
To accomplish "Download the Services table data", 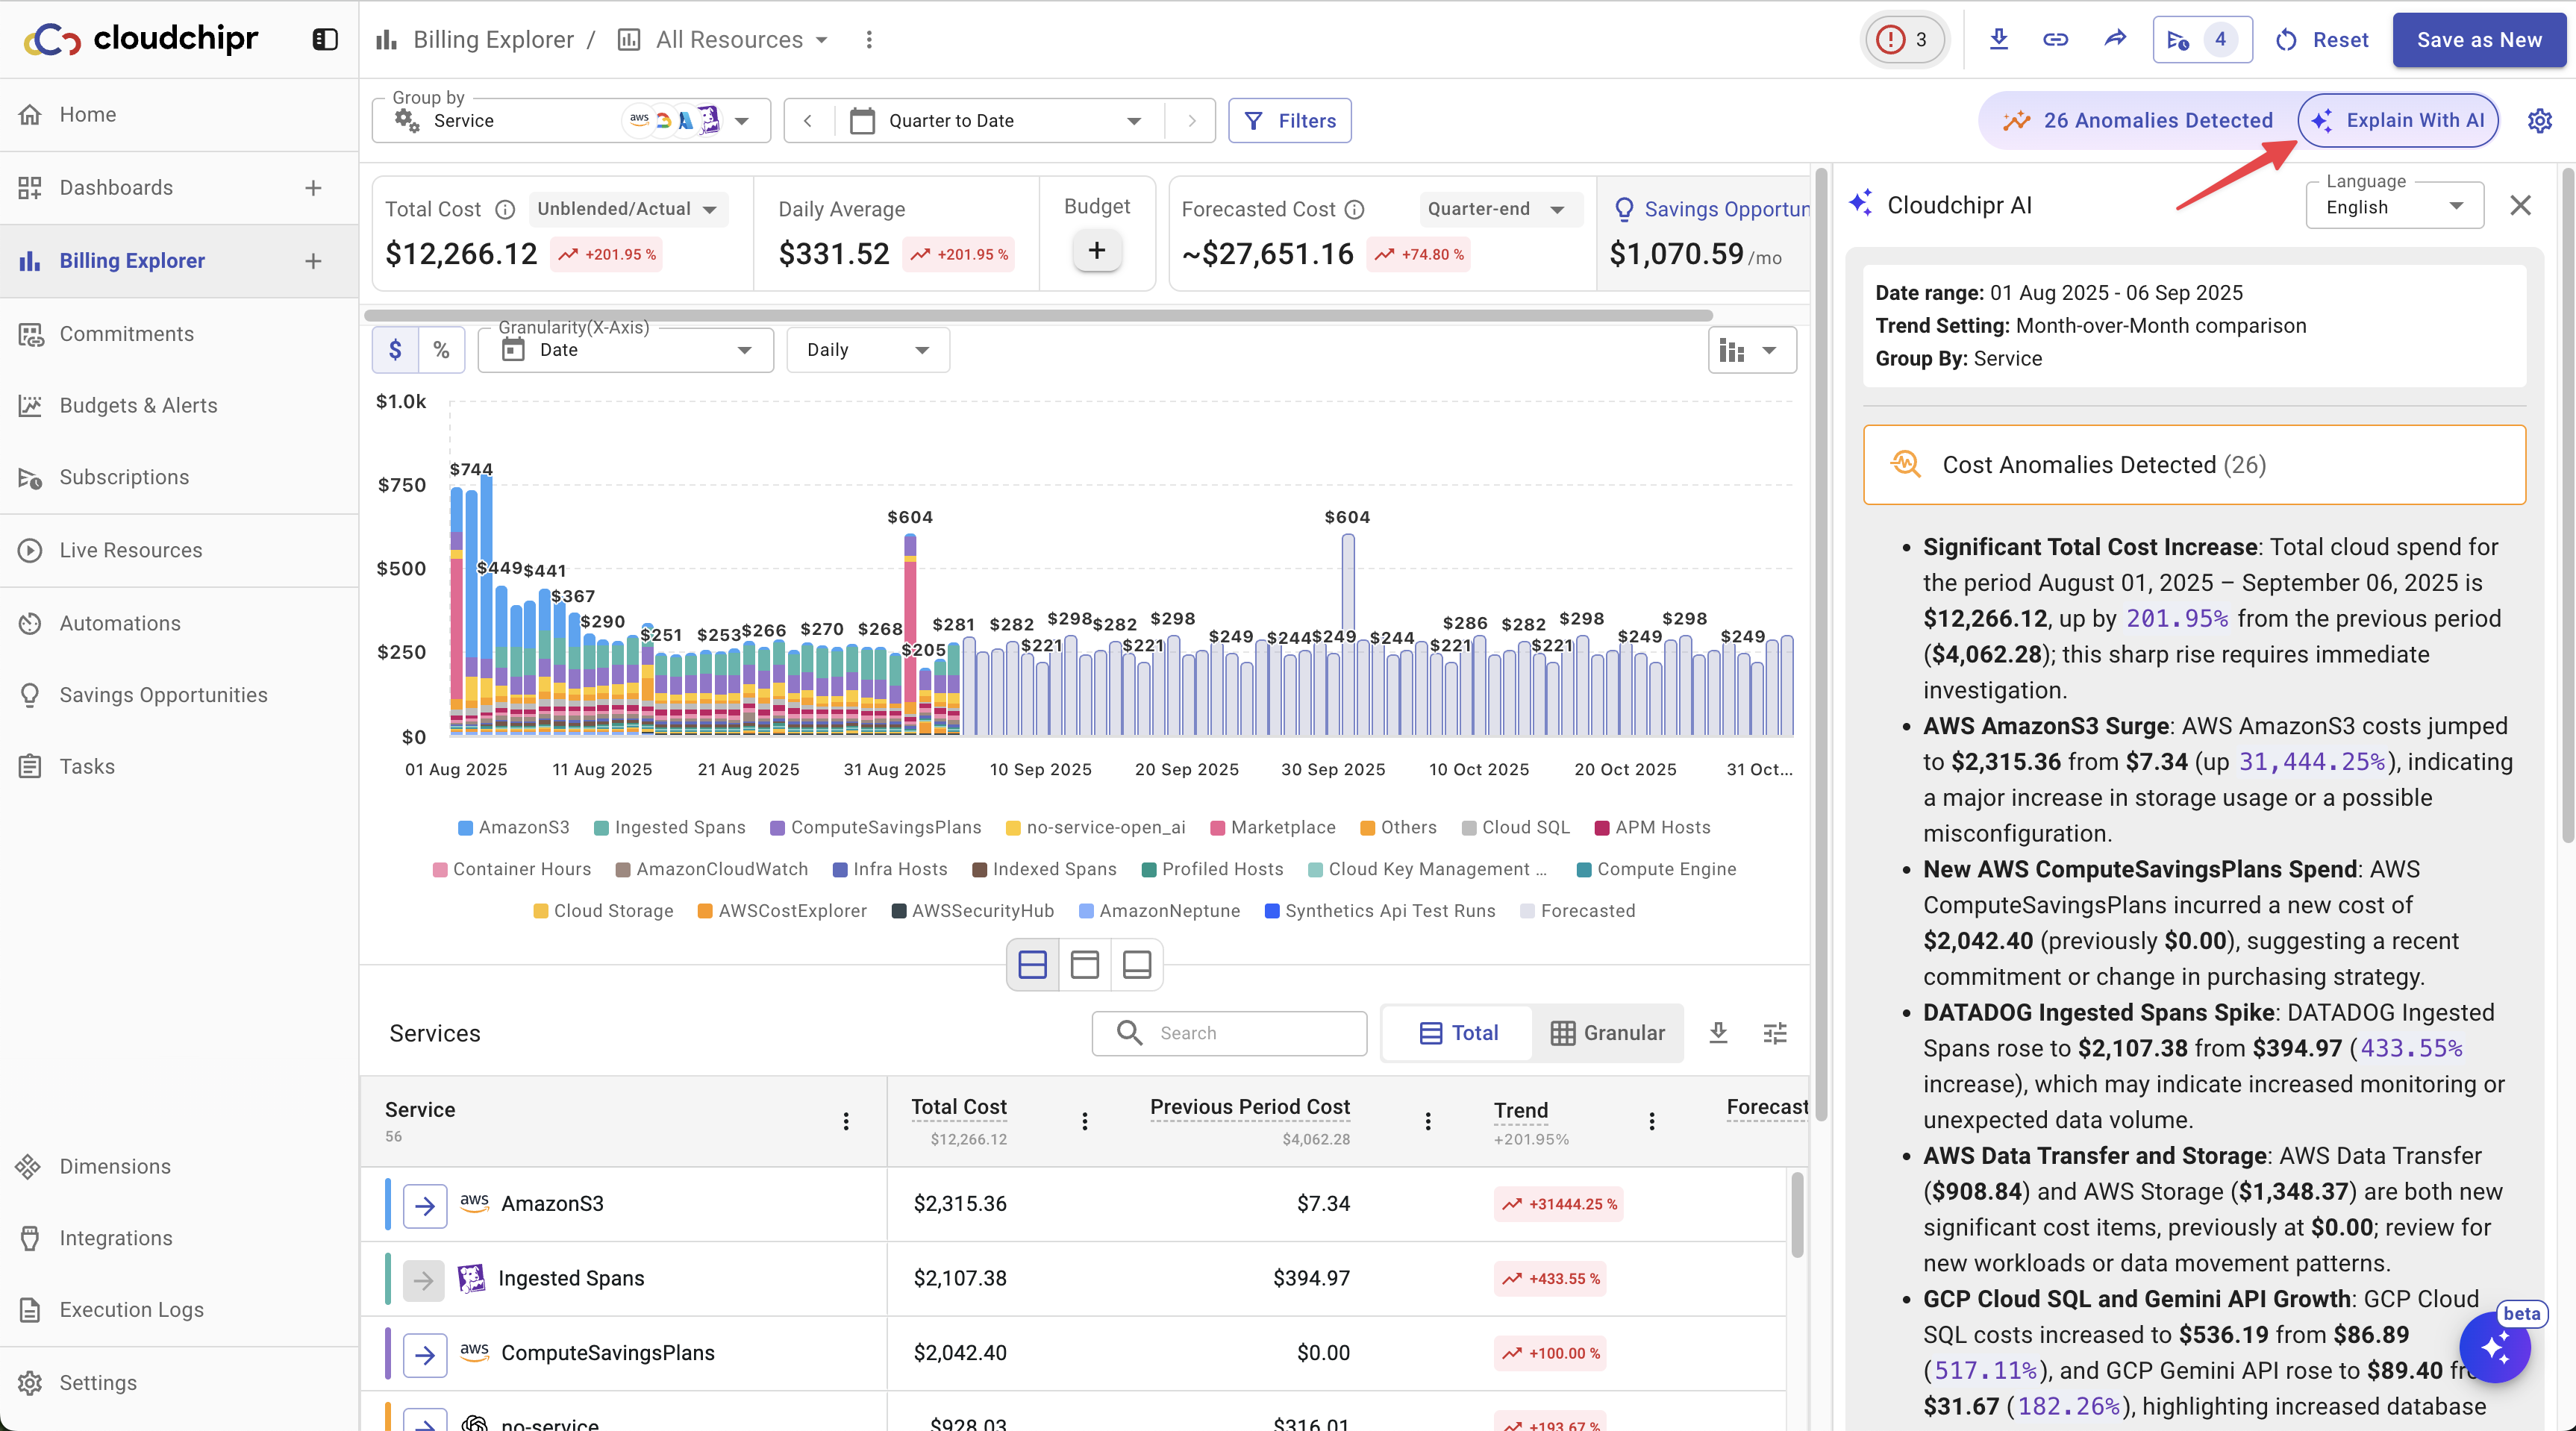I will click(x=1718, y=1033).
